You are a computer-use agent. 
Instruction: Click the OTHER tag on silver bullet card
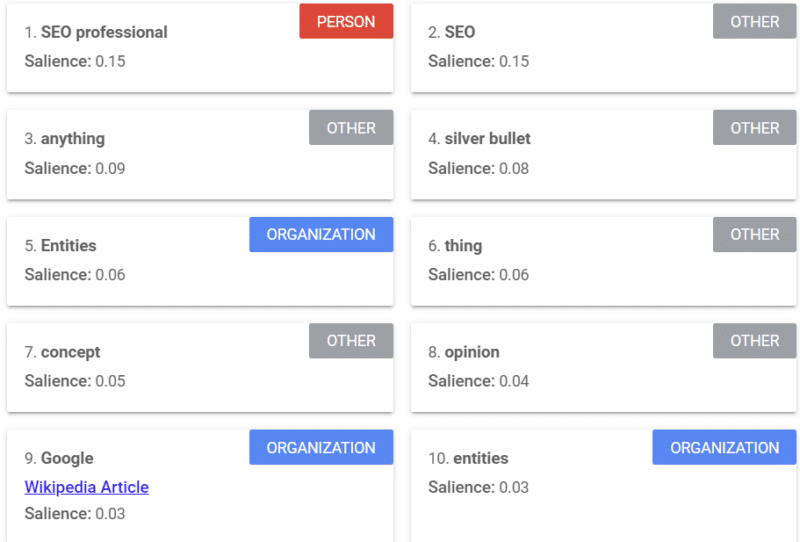[754, 128]
